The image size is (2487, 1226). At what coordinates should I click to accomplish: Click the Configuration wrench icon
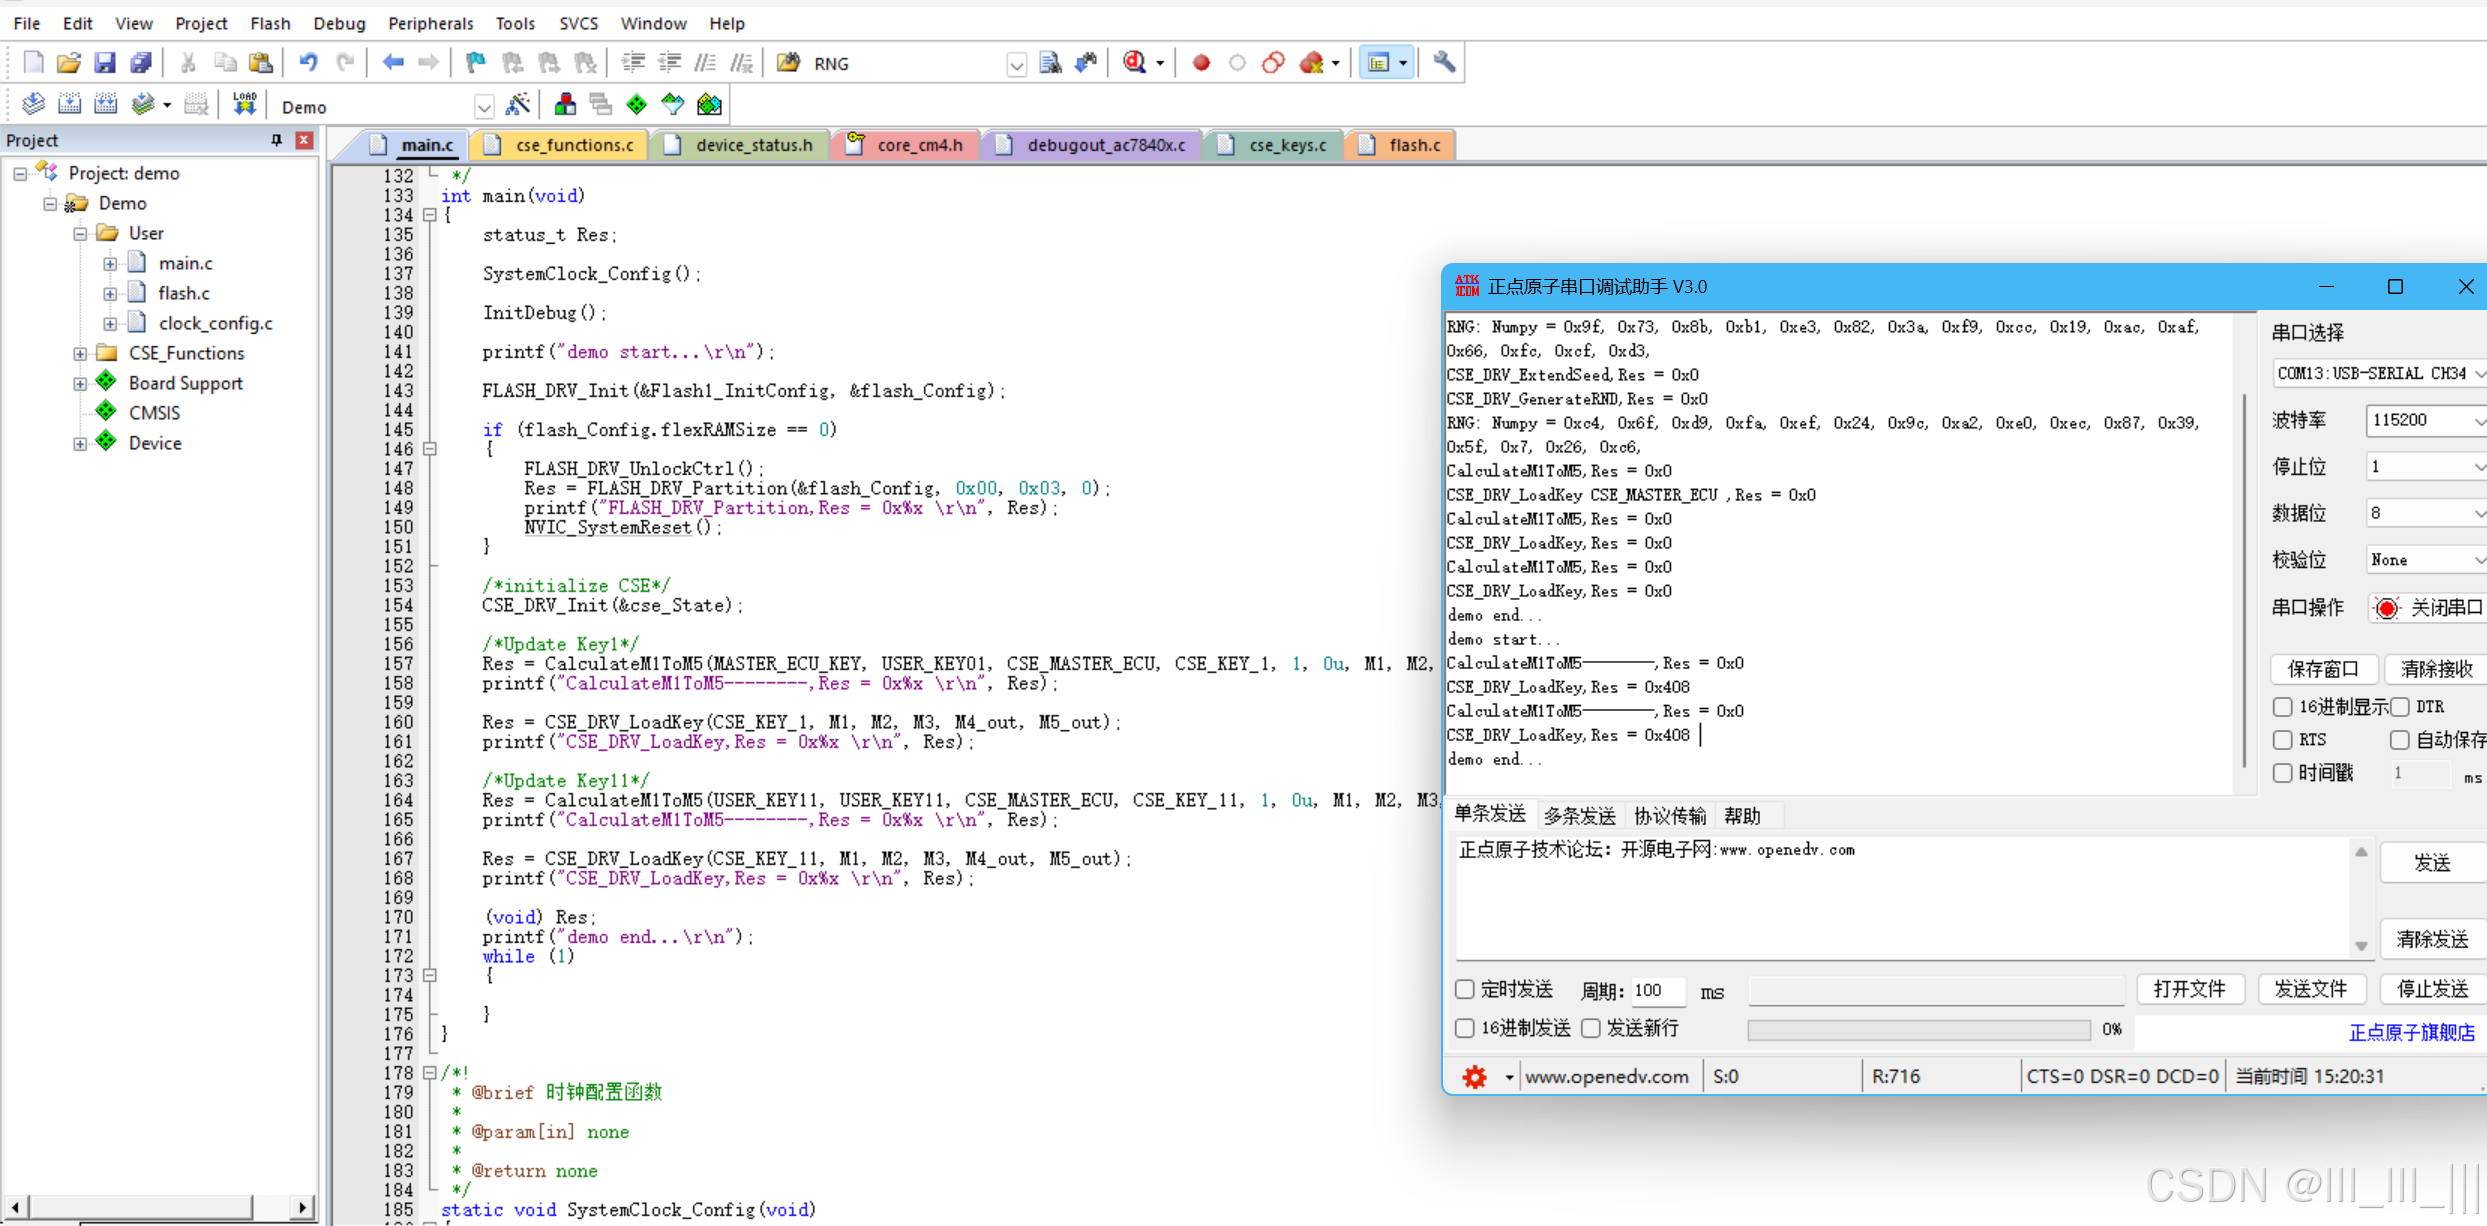(x=1443, y=63)
